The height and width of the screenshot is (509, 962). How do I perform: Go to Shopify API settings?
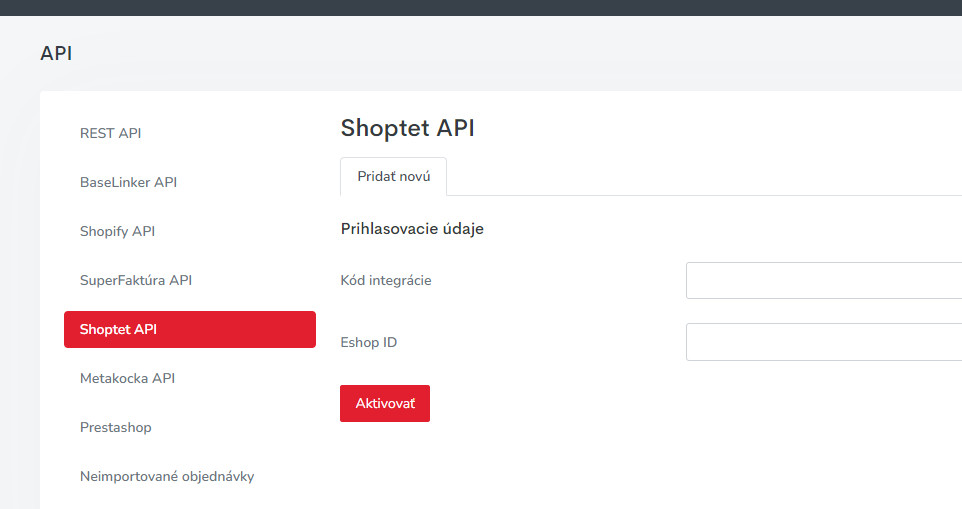coord(117,231)
